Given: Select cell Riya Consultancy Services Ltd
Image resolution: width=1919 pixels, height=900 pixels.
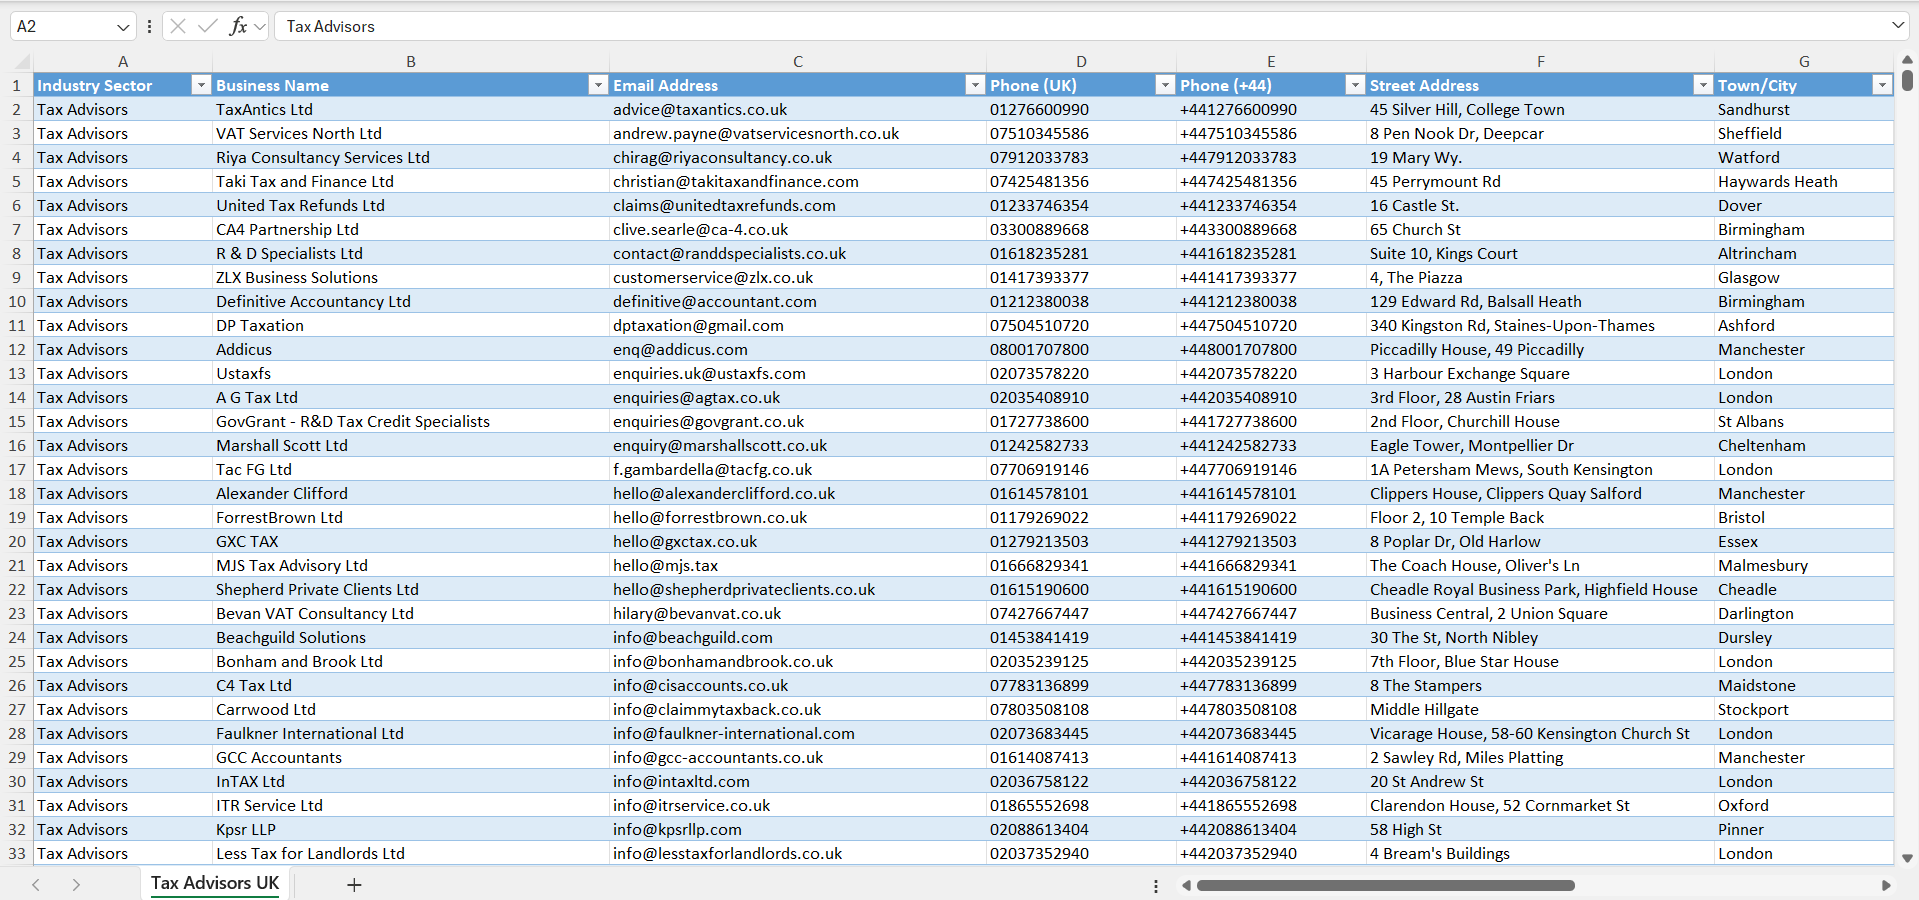Looking at the screenshot, I should 411,158.
